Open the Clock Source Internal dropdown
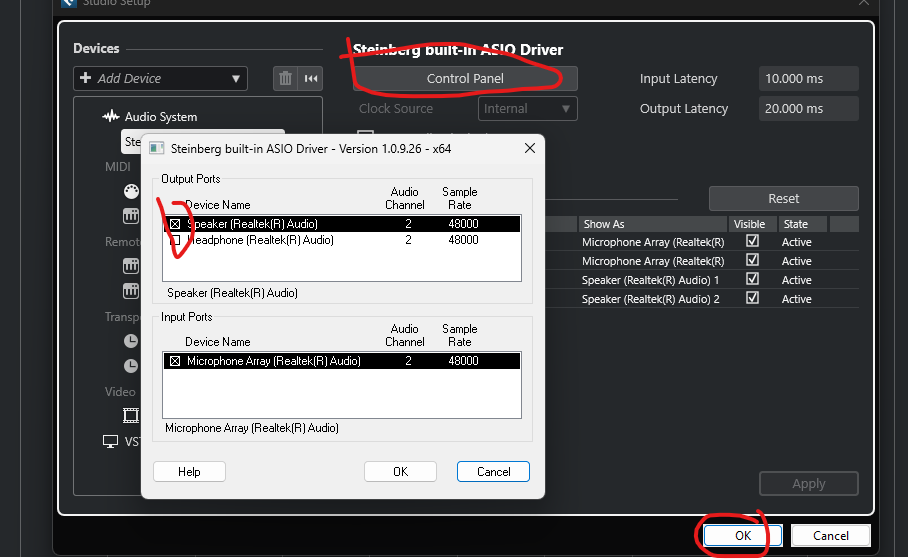Viewport: 908px width, 559px height. click(528, 108)
